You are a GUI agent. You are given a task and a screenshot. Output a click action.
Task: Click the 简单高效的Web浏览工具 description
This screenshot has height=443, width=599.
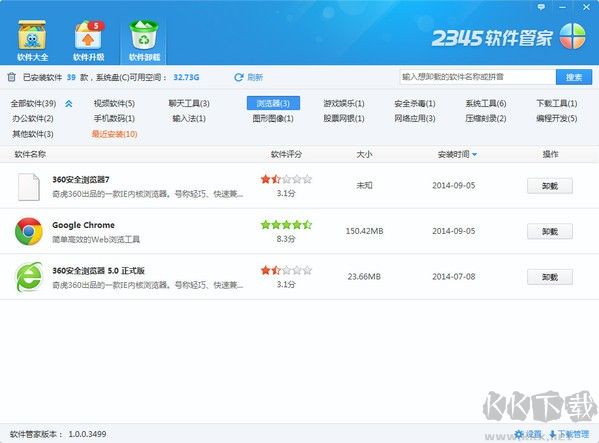96,239
